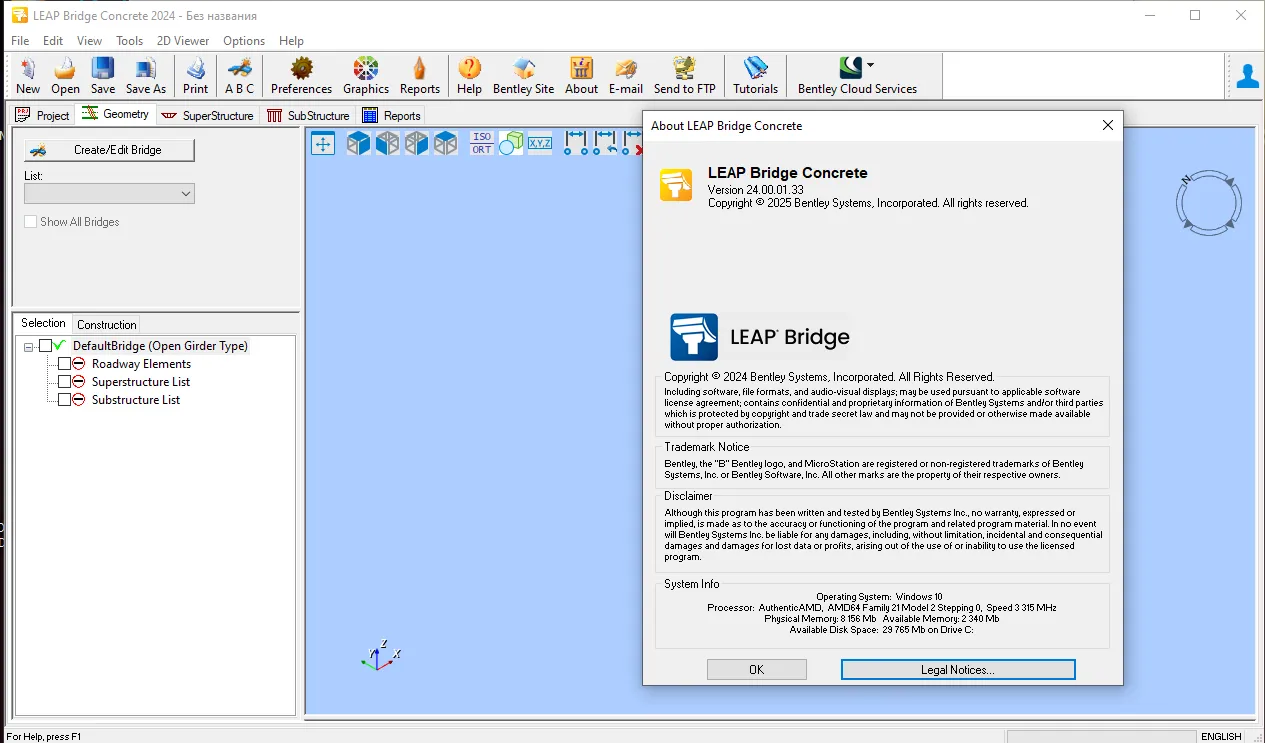
Task: Click the Send to FTP icon
Action: [685, 69]
